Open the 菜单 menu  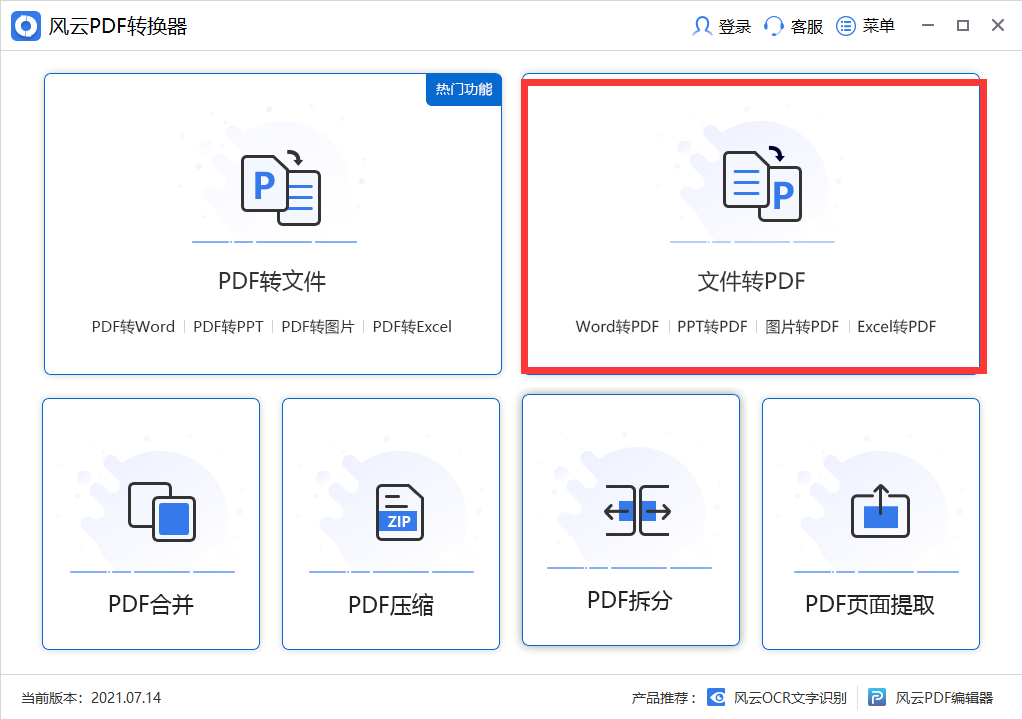point(879,26)
